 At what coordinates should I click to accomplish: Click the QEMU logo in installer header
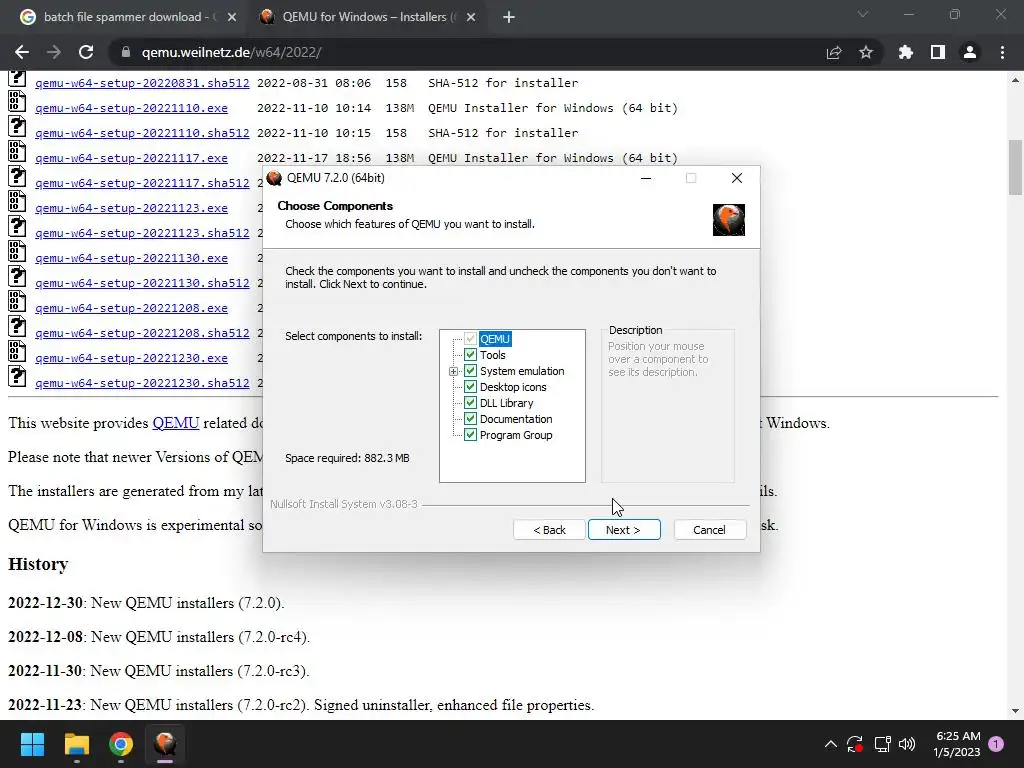tap(729, 219)
